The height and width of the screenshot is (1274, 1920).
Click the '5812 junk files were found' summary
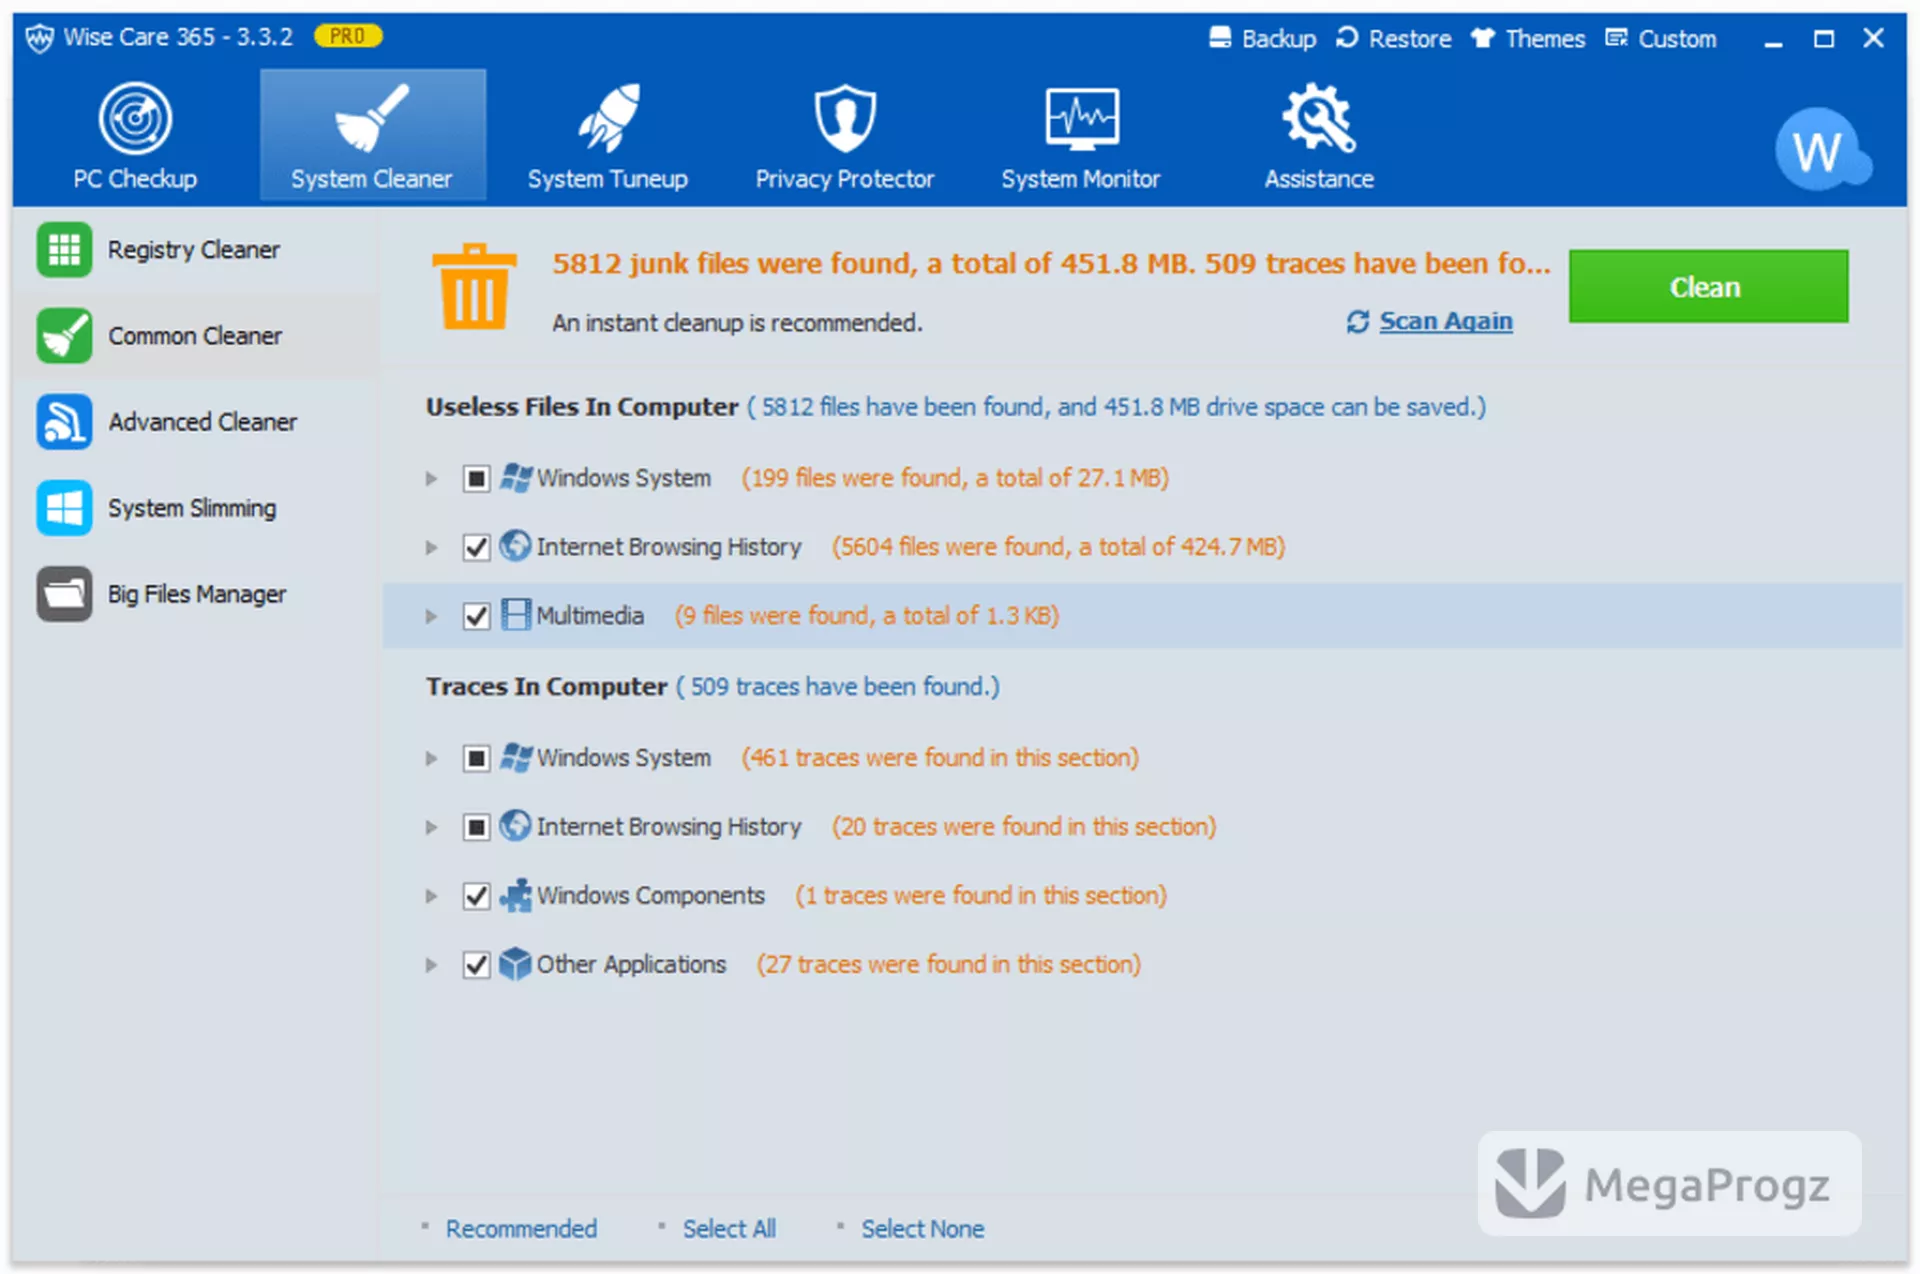click(x=1051, y=263)
